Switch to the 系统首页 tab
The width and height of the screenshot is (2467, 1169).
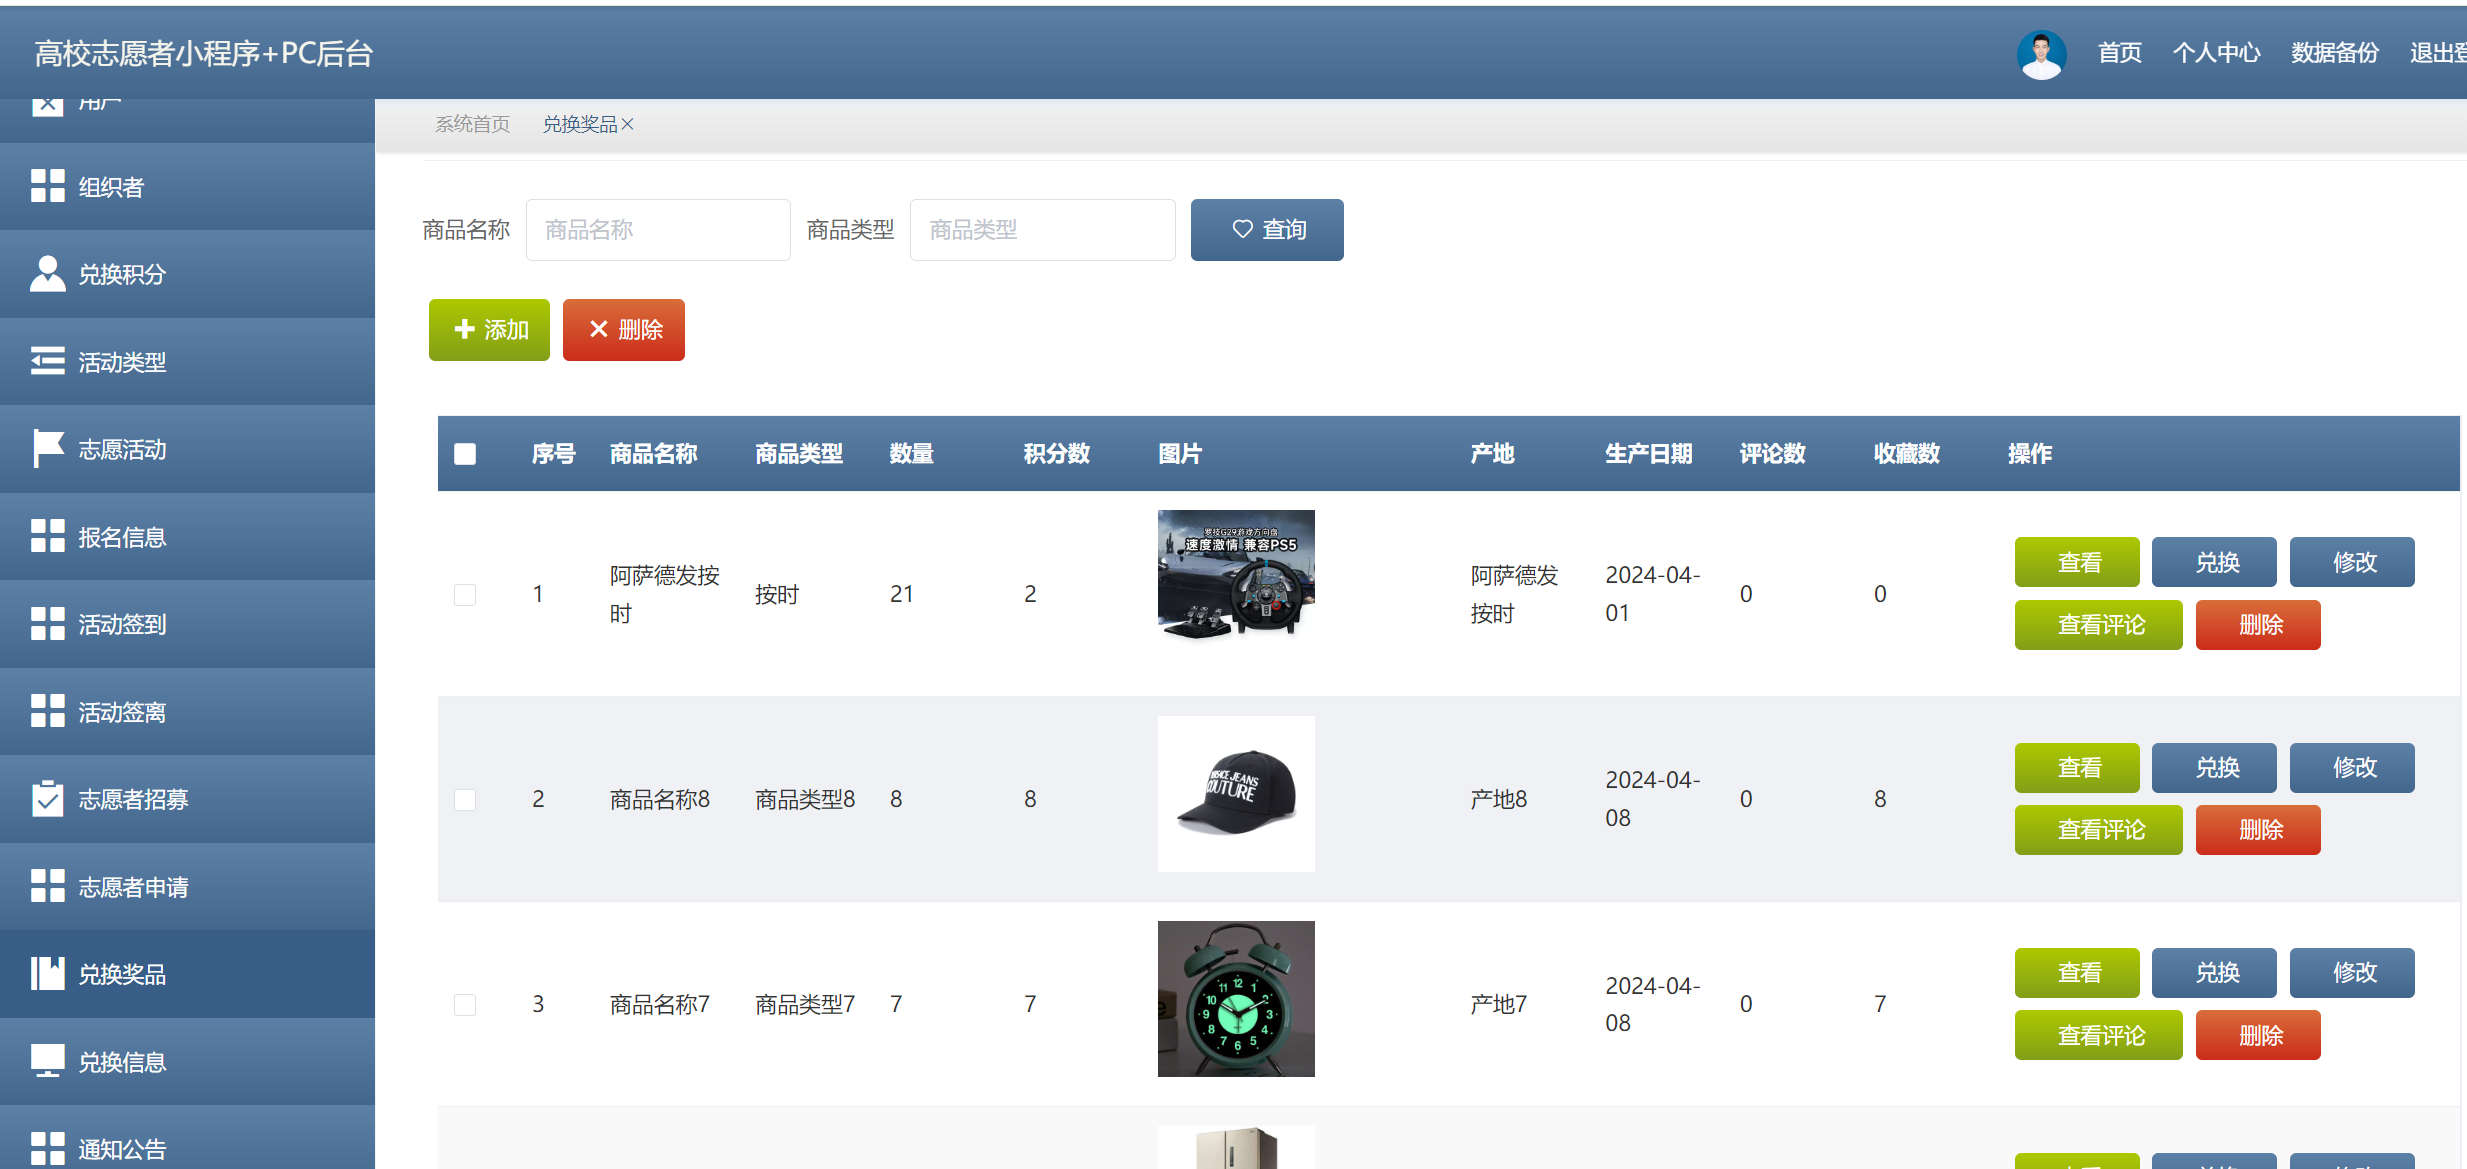(x=472, y=124)
